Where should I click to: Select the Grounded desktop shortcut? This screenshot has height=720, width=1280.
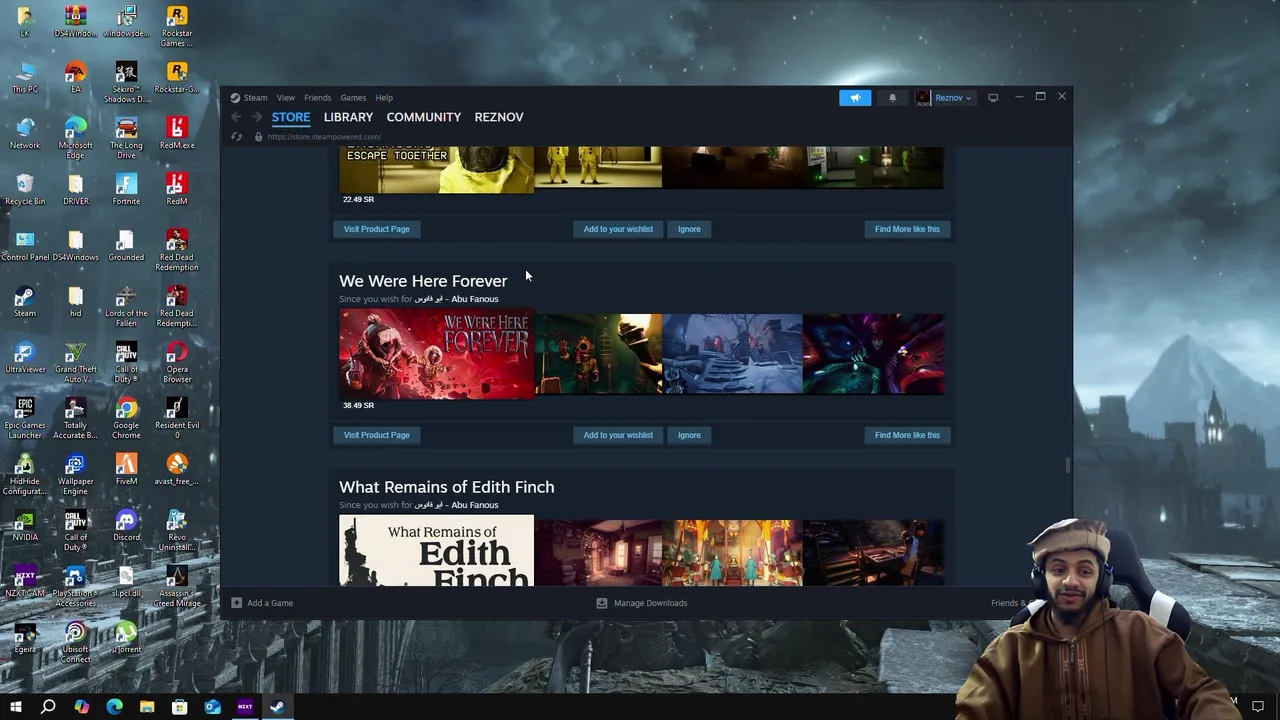click(x=126, y=245)
